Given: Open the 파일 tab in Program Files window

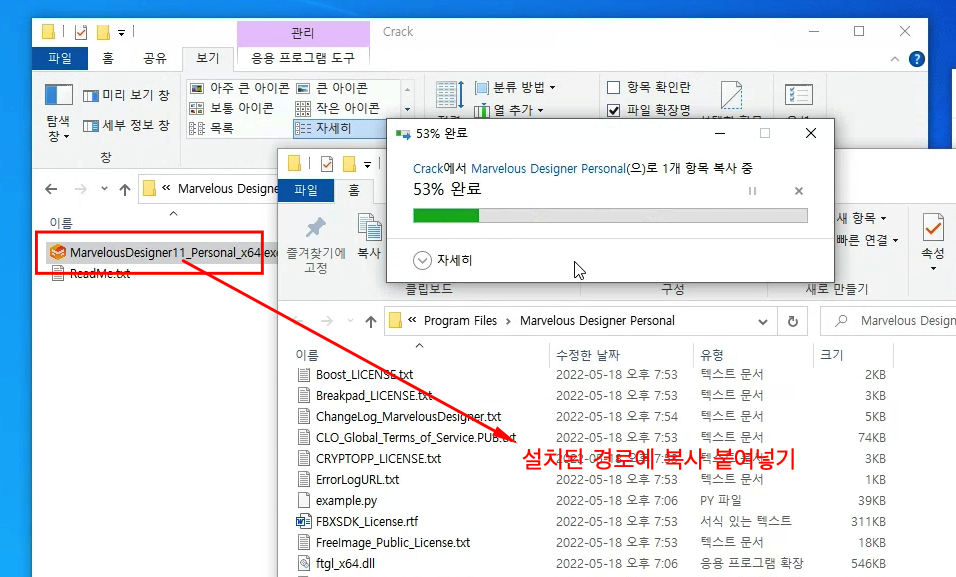Looking at the screenshot, I should click(x=306, y=190).
